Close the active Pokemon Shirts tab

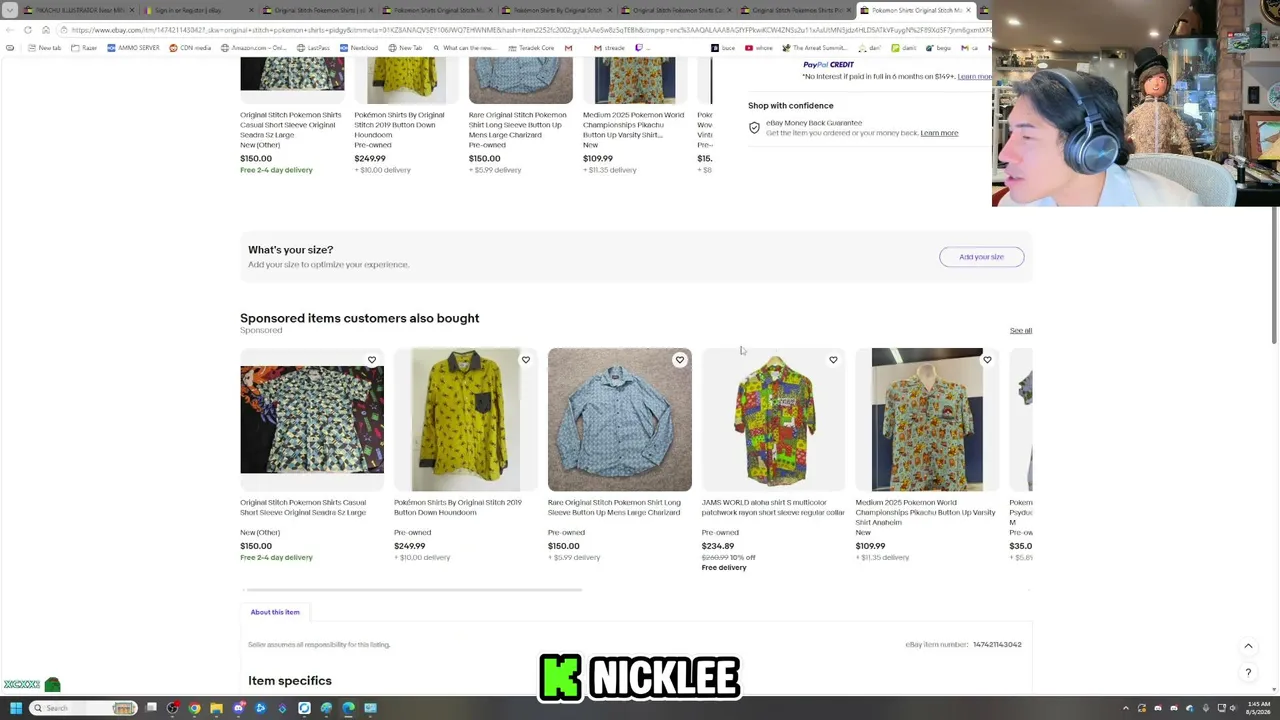coord(968,10)
